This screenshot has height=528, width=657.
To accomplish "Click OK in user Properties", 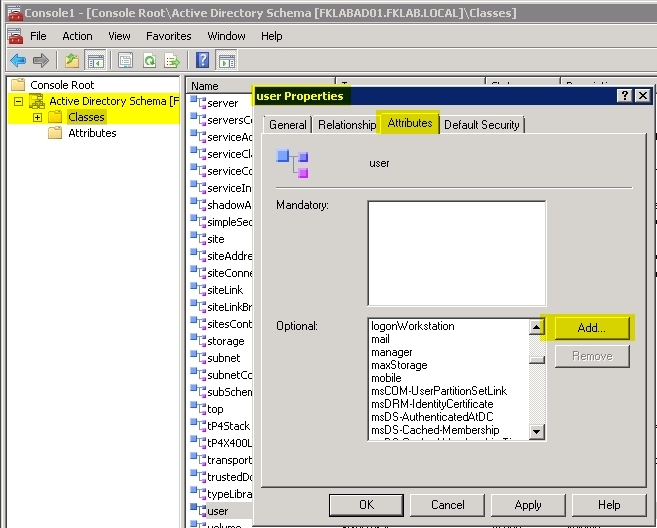I will pos(366,505).
